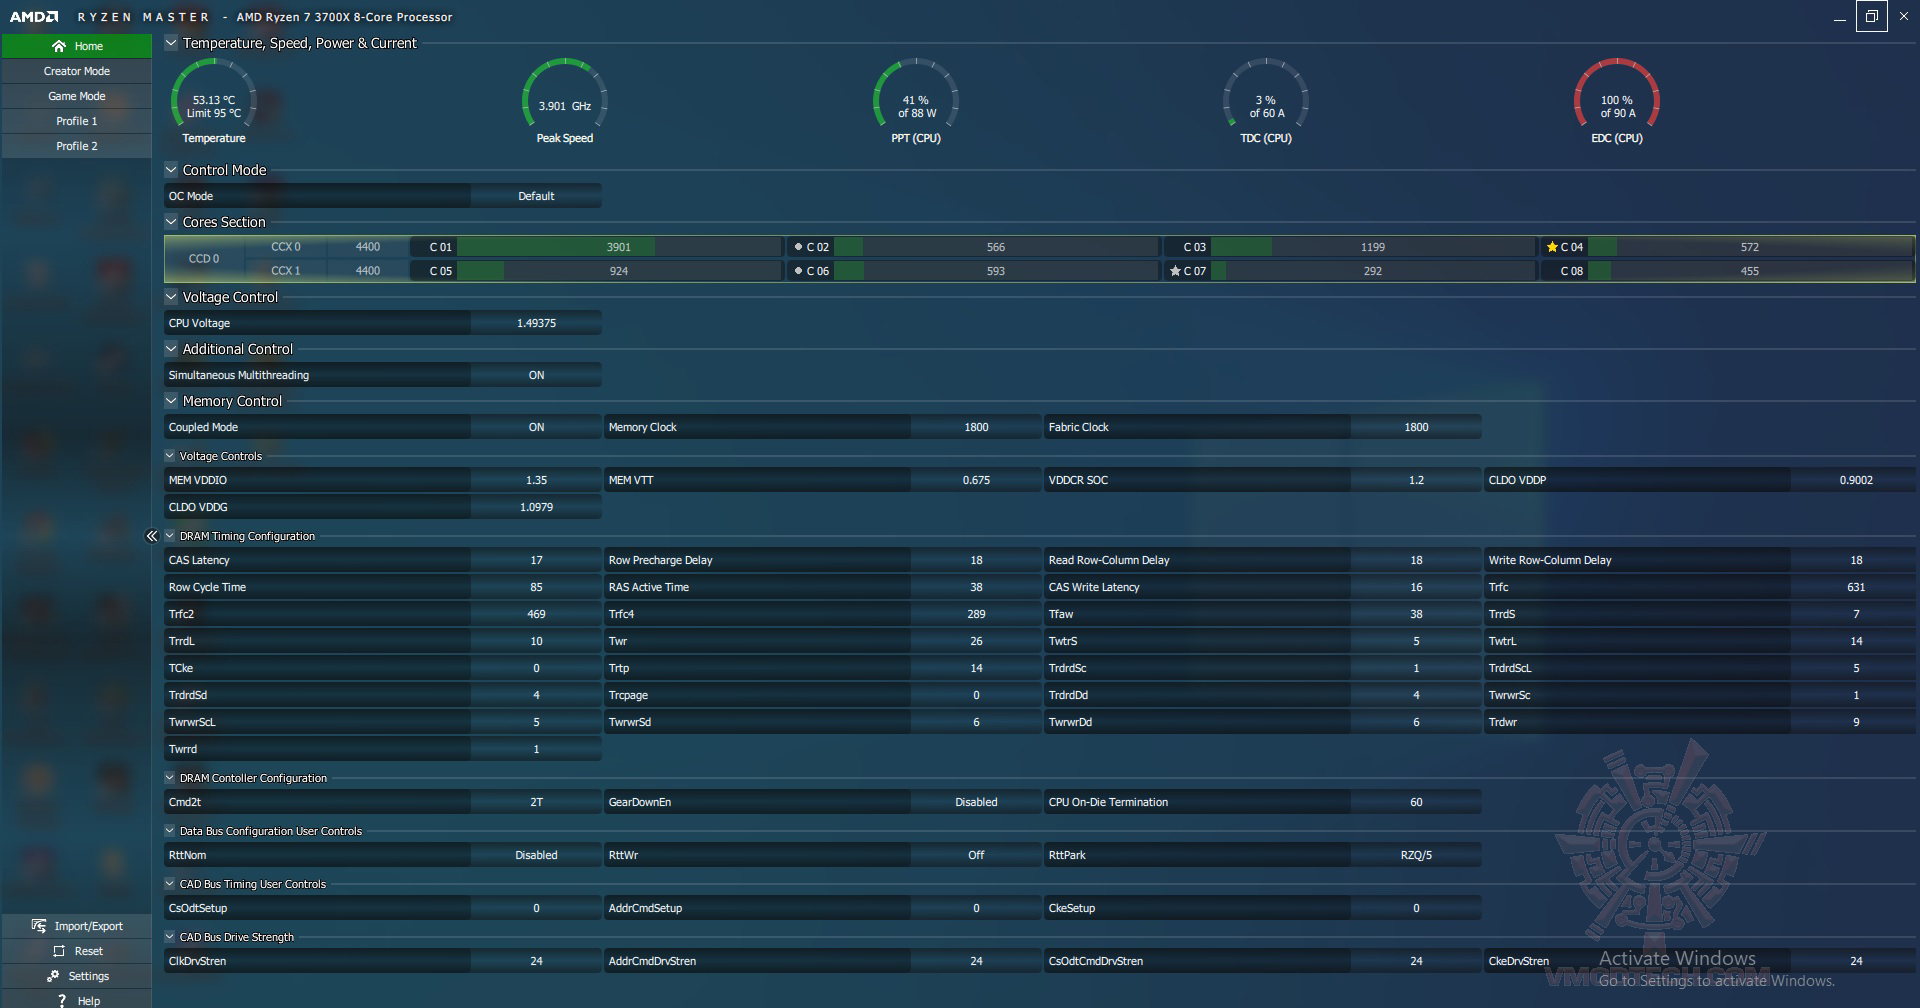Click the dot marker on core C 06

tap(798, 271)
